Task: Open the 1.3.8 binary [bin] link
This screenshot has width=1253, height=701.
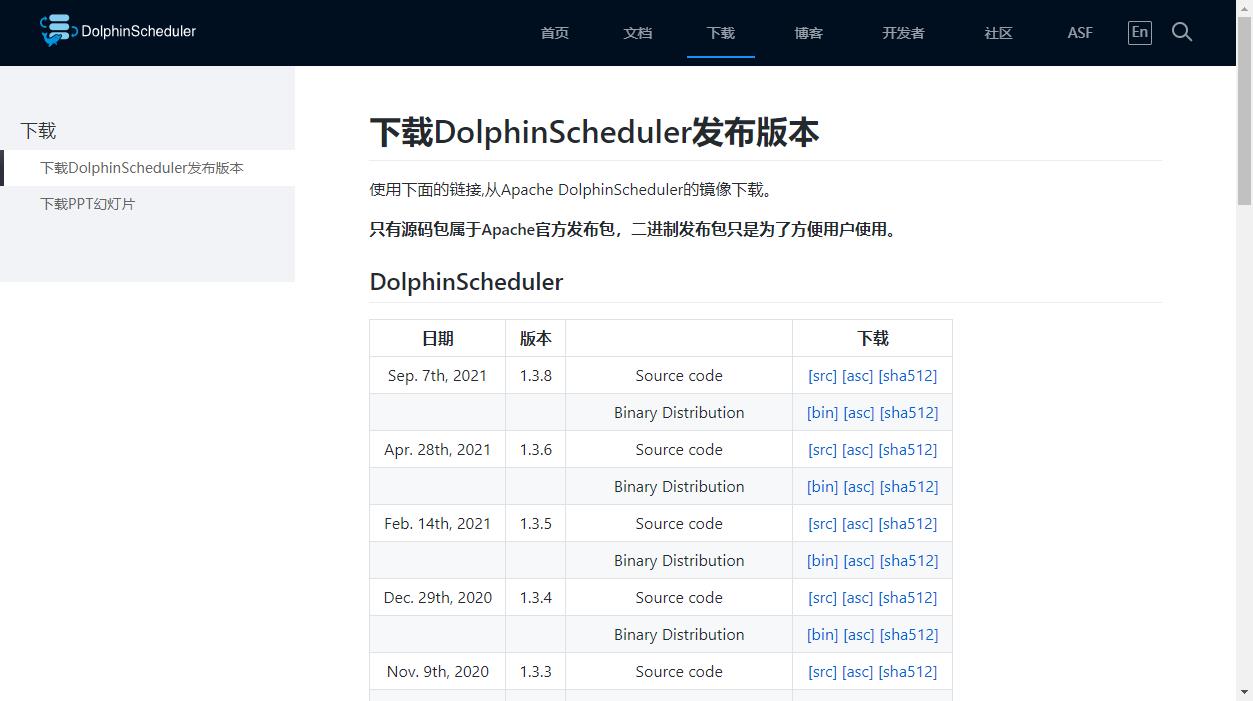Action: [822, 412]
